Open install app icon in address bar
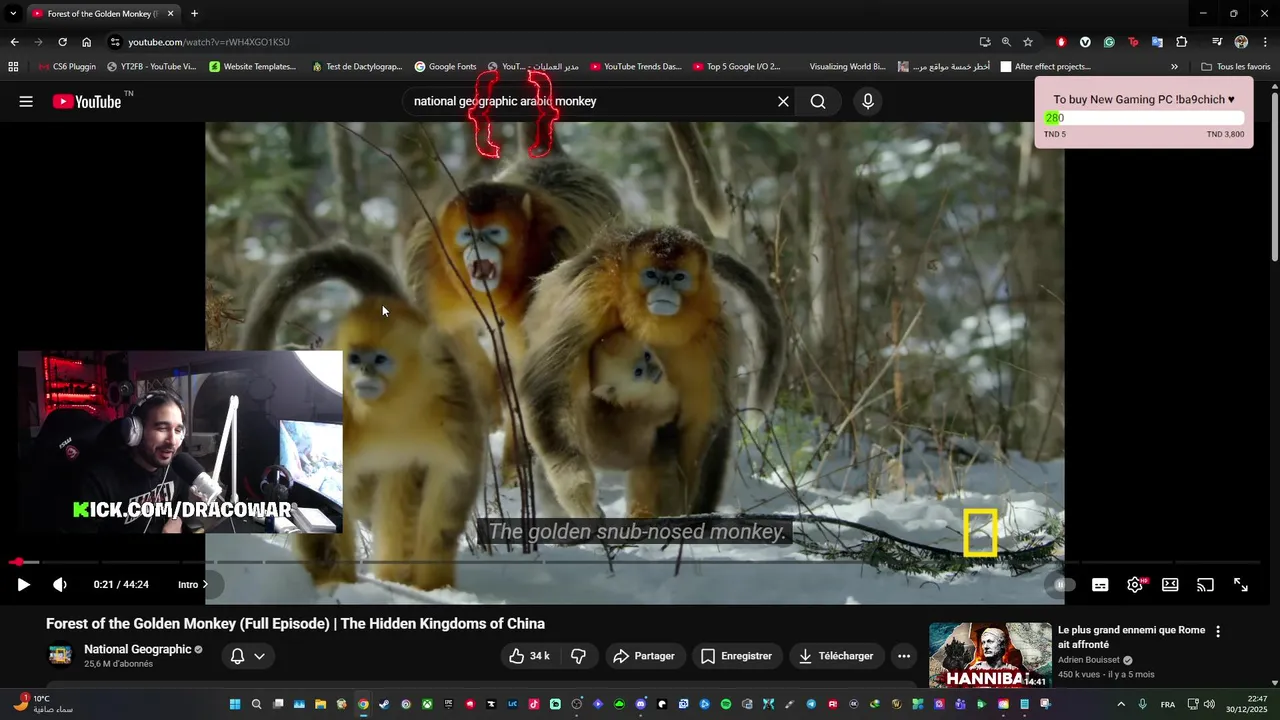 pos(985,42)
